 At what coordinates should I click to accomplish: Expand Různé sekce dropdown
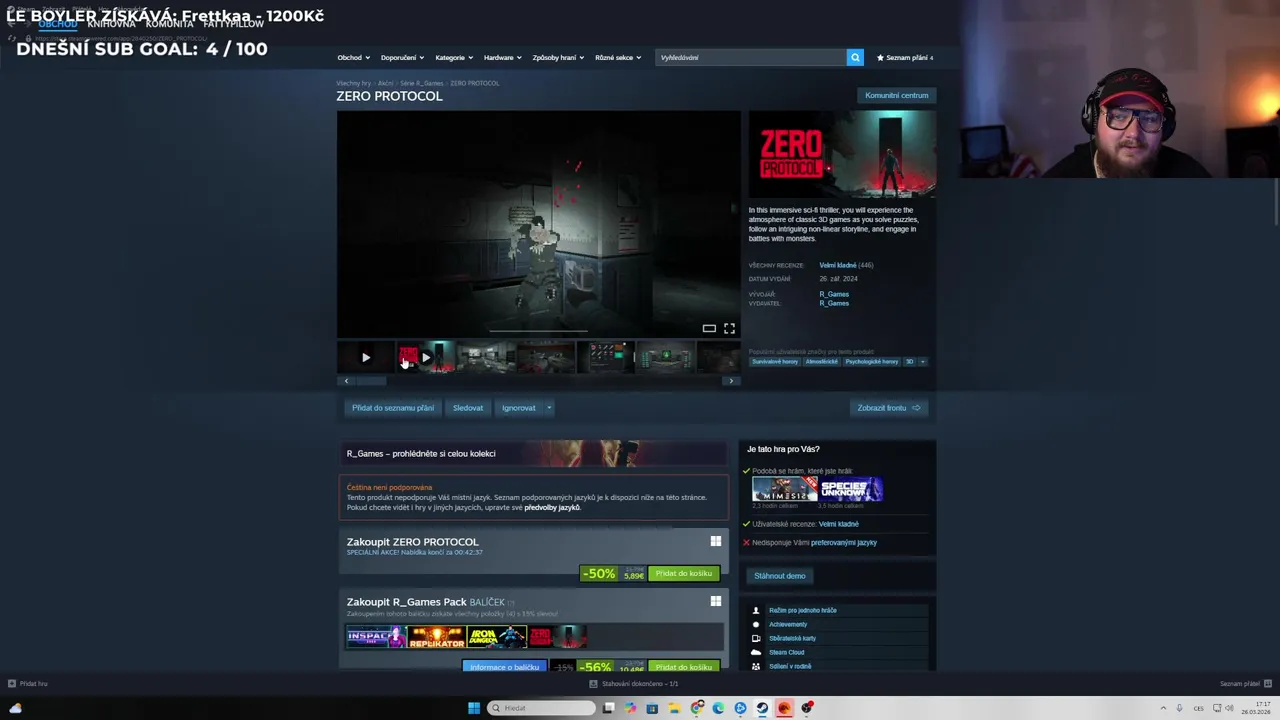(x=618, y=57)
